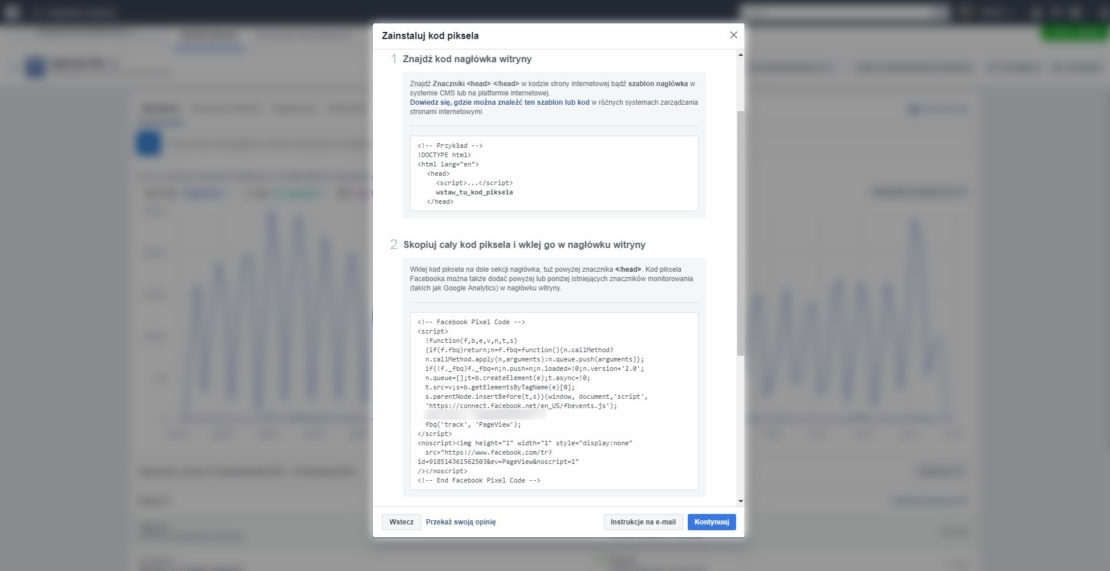Click the dialog's vertical scrollbar thumb
Screen dimensions: 1110x571
click(x=740, y=233)
